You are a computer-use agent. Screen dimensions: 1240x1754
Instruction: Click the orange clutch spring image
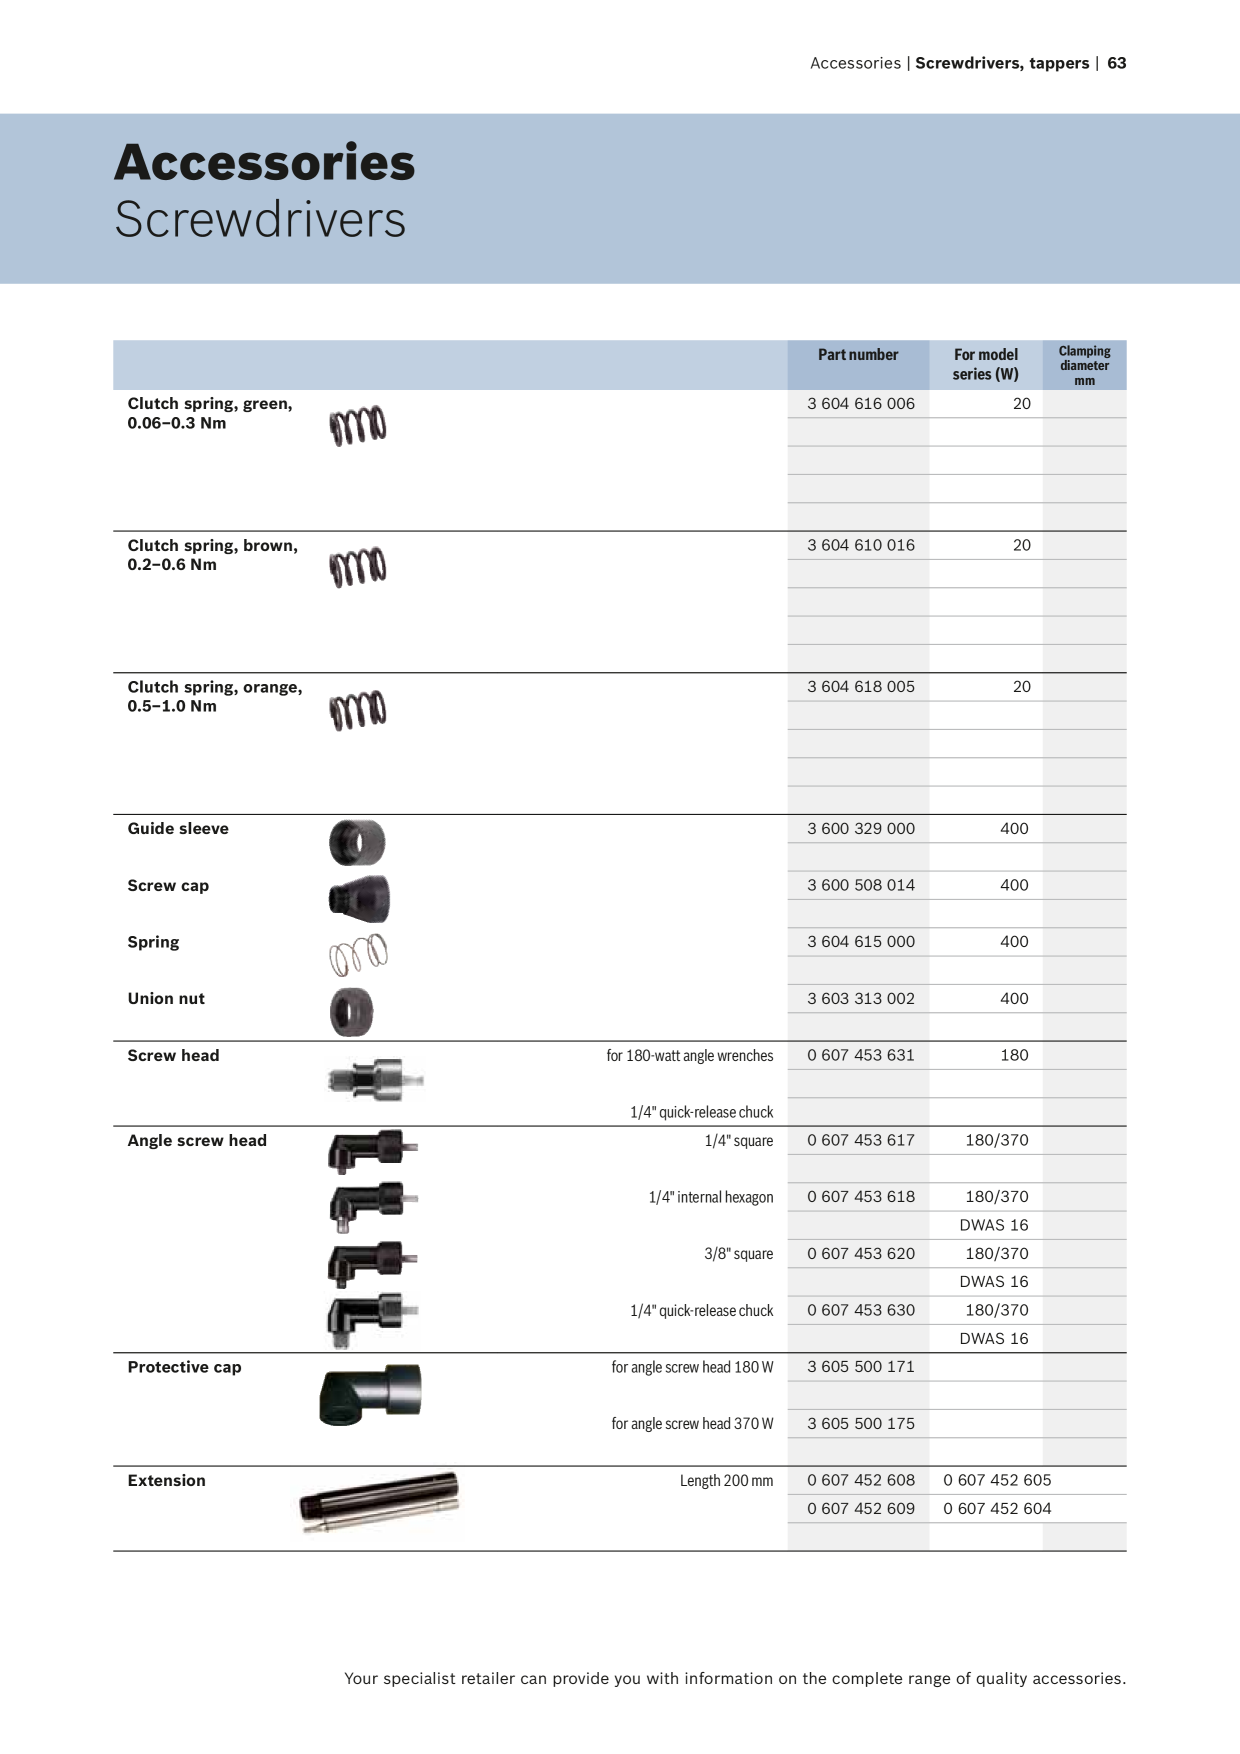(358, 710)
